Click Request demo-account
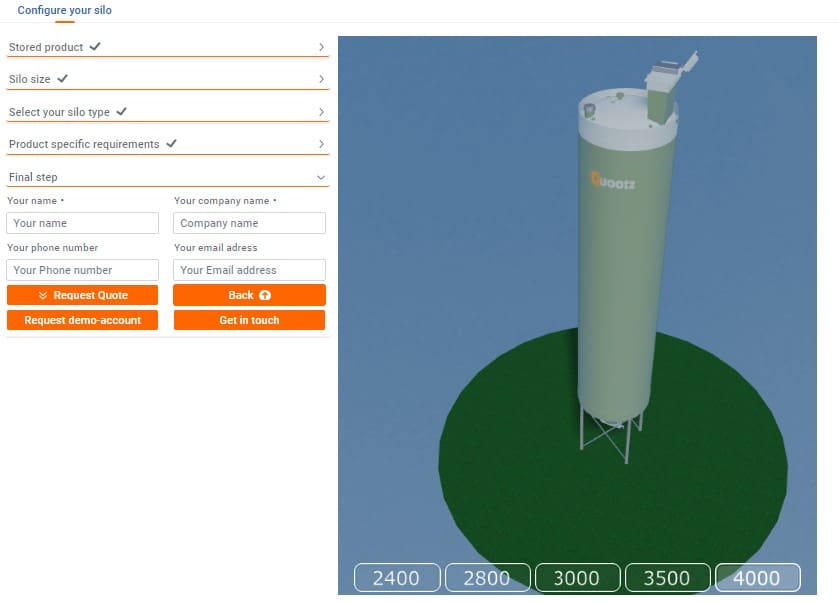Viewport: 839px width, 603px height. tap(82, 320)
